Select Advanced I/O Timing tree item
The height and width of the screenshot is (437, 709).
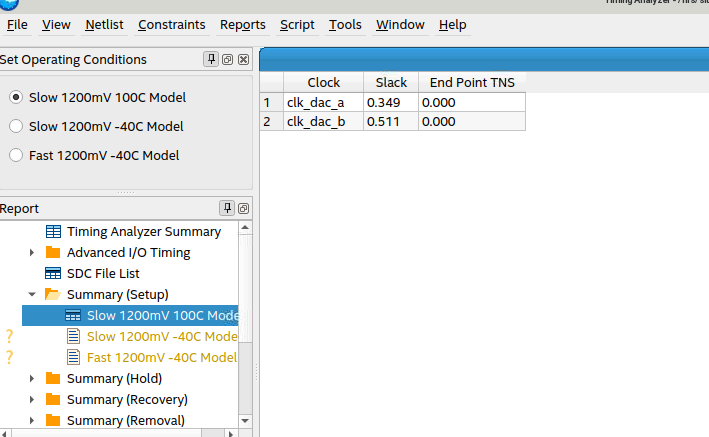pyautogui.click(x=128, y=252)
